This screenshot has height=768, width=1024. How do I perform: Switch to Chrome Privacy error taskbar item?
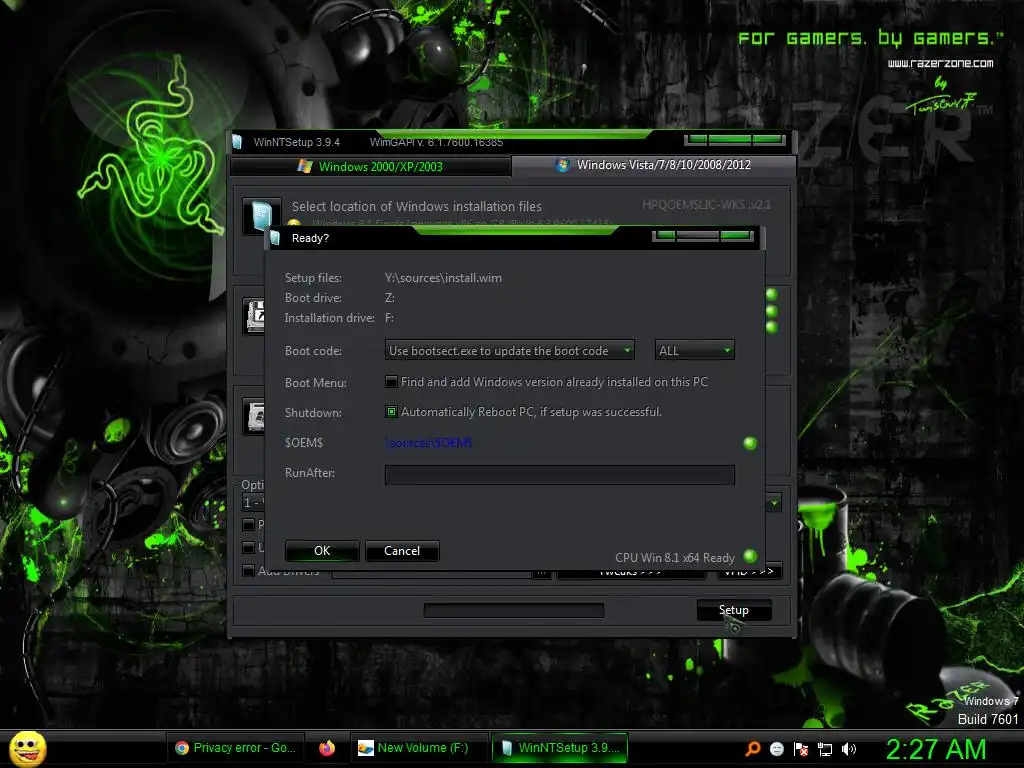tap(236, 748)
